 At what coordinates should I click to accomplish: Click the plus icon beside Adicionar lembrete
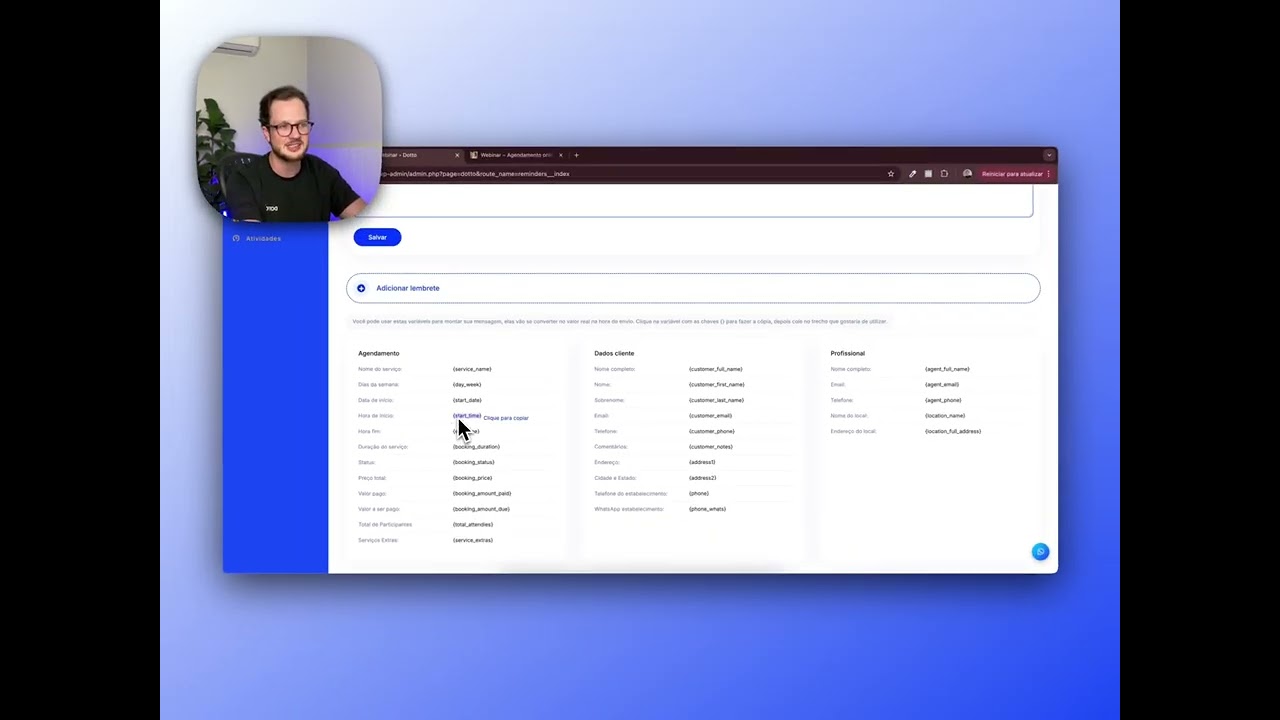[x=362, y=288]
